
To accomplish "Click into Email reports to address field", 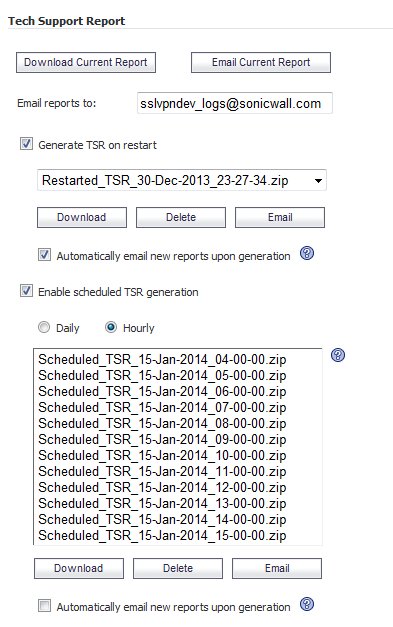I will coord(235,104).
